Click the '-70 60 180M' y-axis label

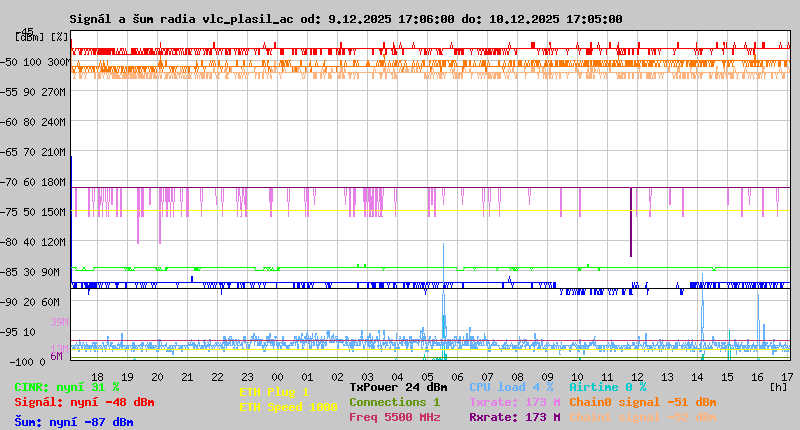click(34, 182)
